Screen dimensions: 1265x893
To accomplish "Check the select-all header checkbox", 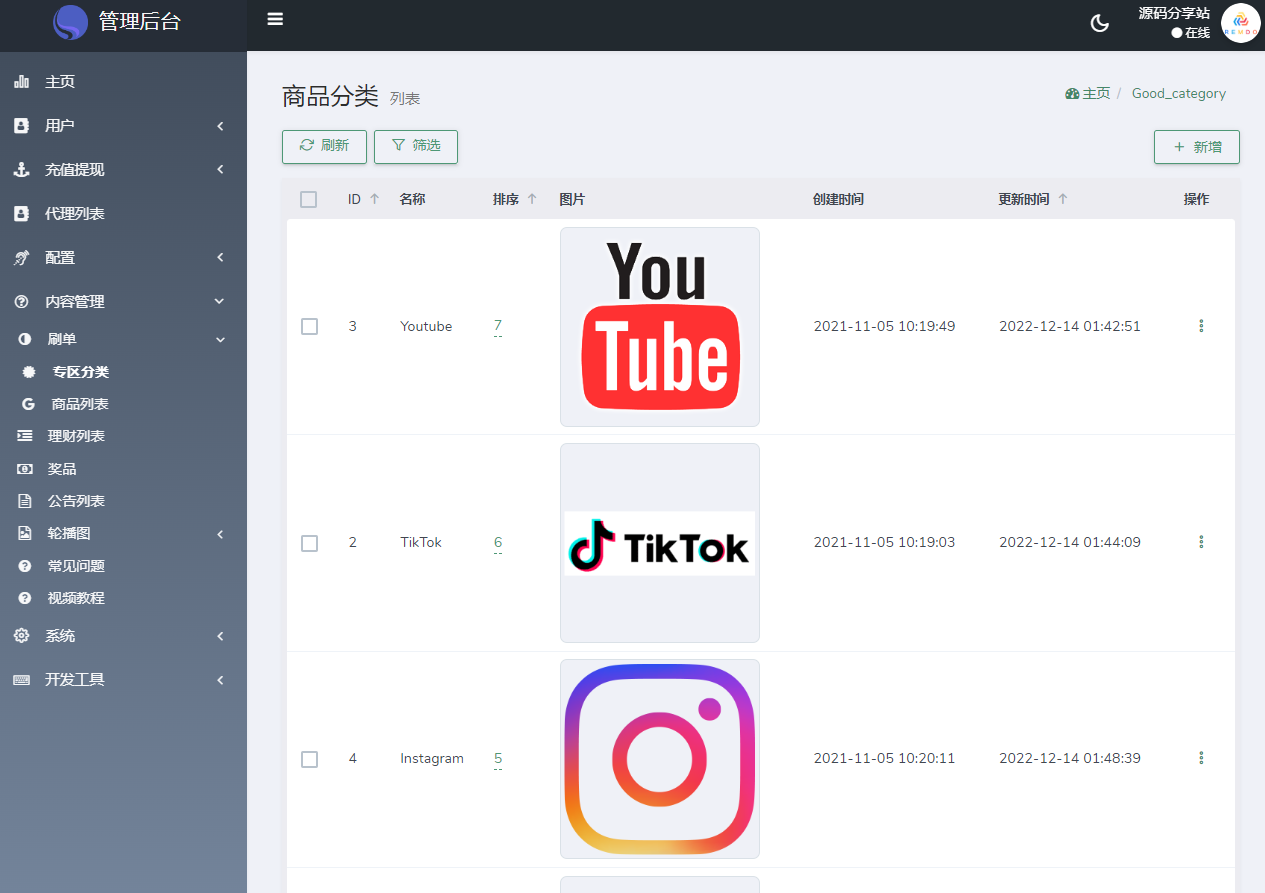I will [309, 200].
